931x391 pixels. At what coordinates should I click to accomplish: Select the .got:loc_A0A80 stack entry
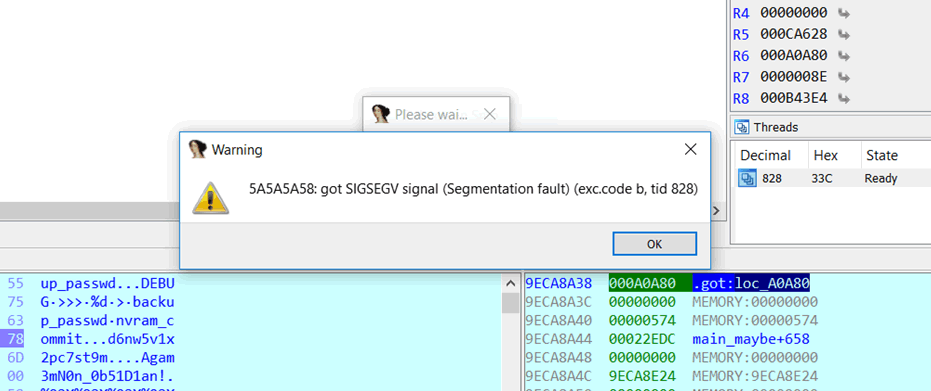tap(751, 283)
